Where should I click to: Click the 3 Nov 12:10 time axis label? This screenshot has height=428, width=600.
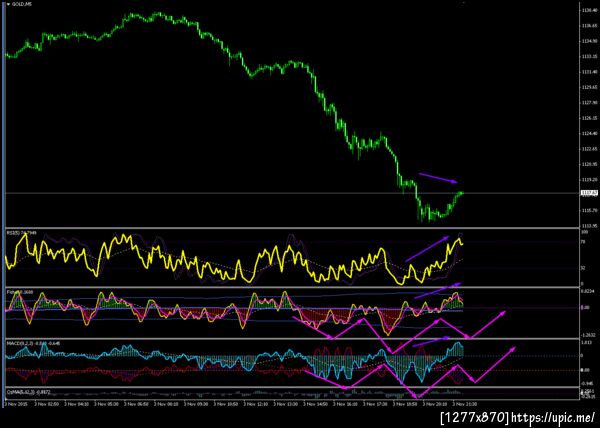[255, 403]
